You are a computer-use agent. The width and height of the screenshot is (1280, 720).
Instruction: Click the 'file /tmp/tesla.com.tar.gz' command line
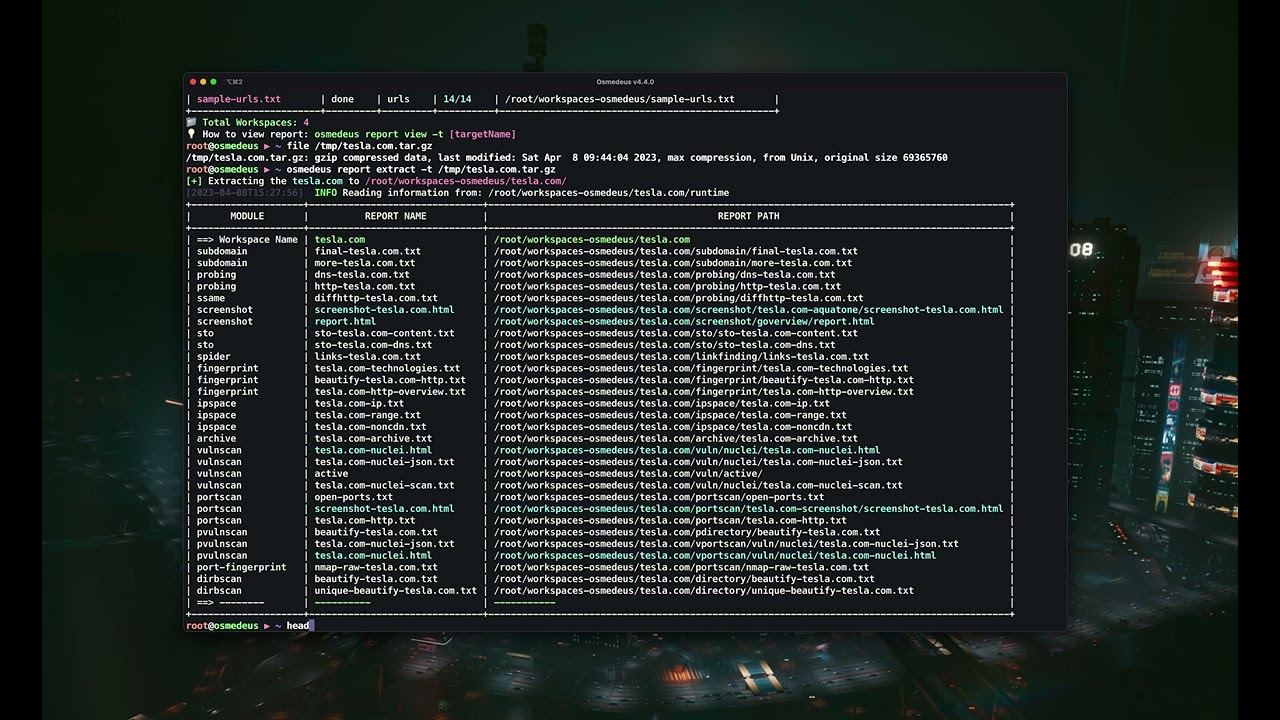pos(360,146)
